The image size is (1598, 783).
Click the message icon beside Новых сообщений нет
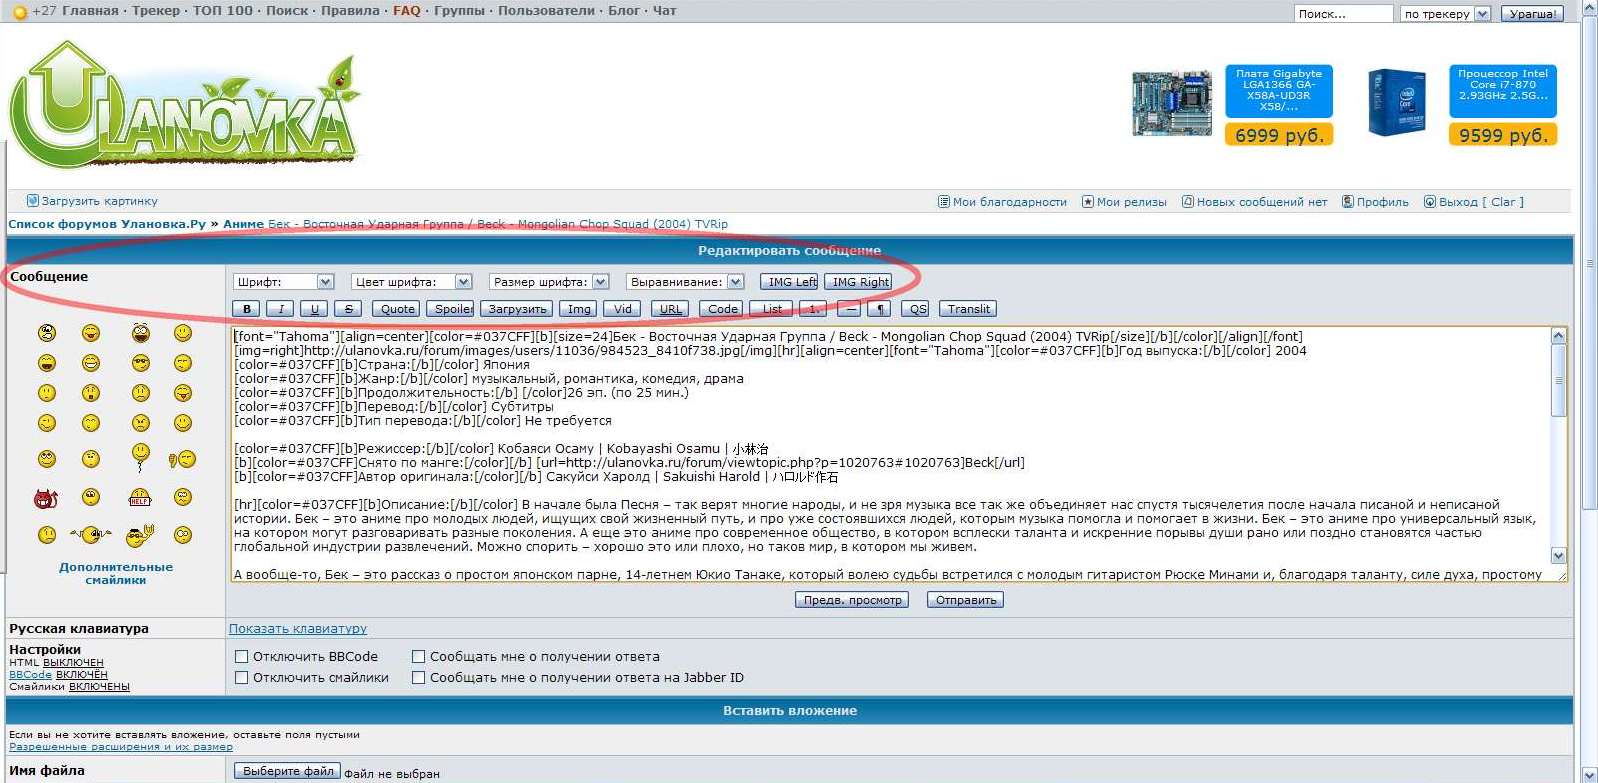click(x=1187, y=202)
